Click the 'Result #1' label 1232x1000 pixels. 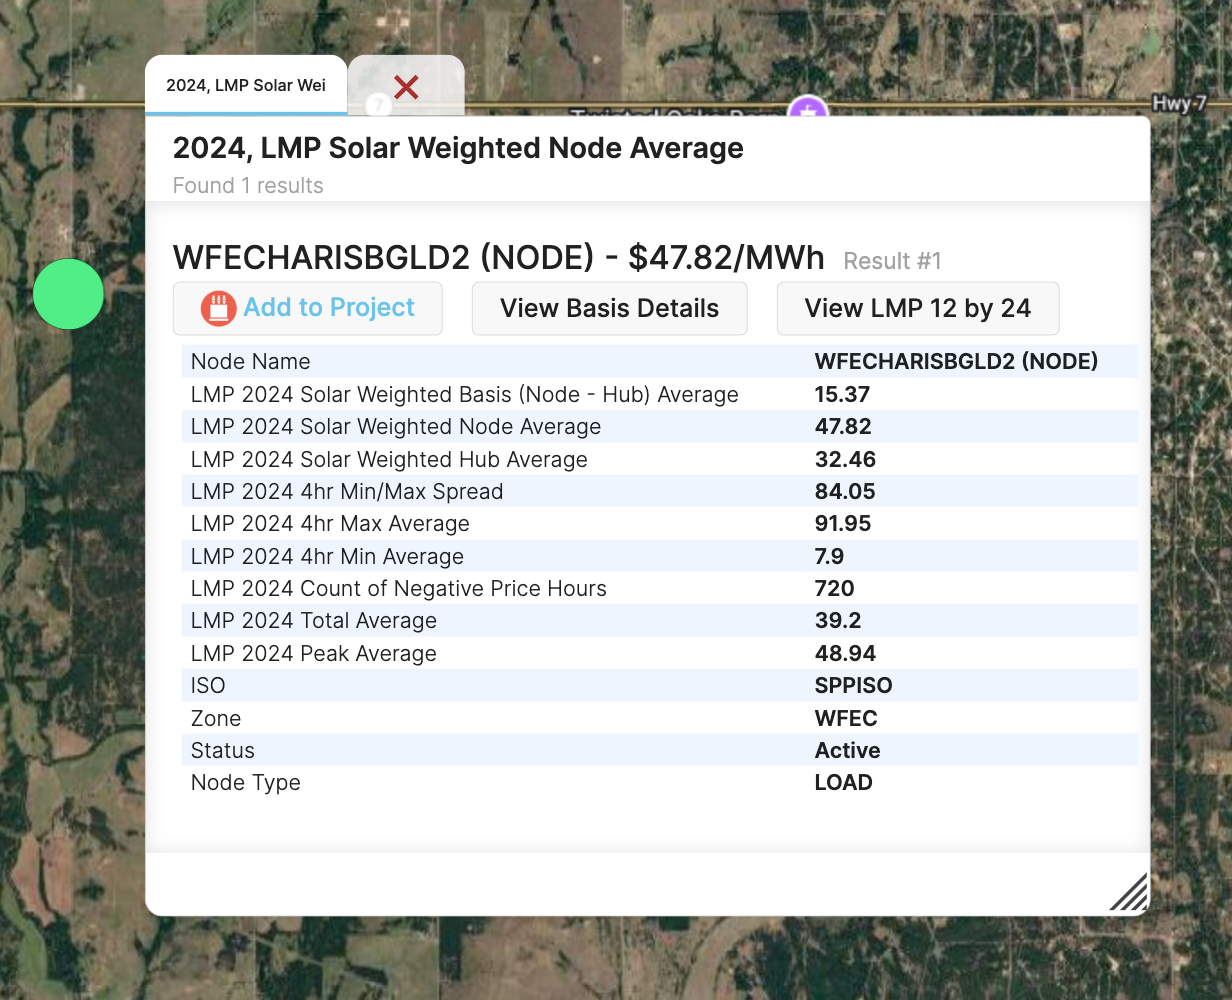pyautogui.click(x=892, y=261)
